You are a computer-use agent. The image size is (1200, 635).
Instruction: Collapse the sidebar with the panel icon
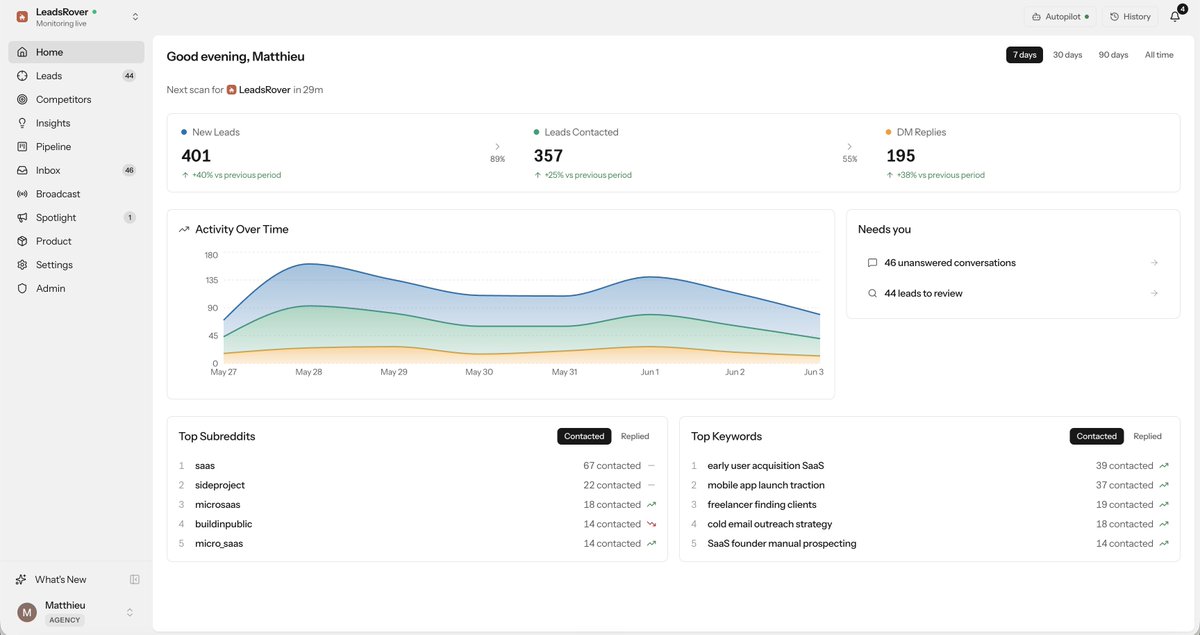tap(135, 579)
